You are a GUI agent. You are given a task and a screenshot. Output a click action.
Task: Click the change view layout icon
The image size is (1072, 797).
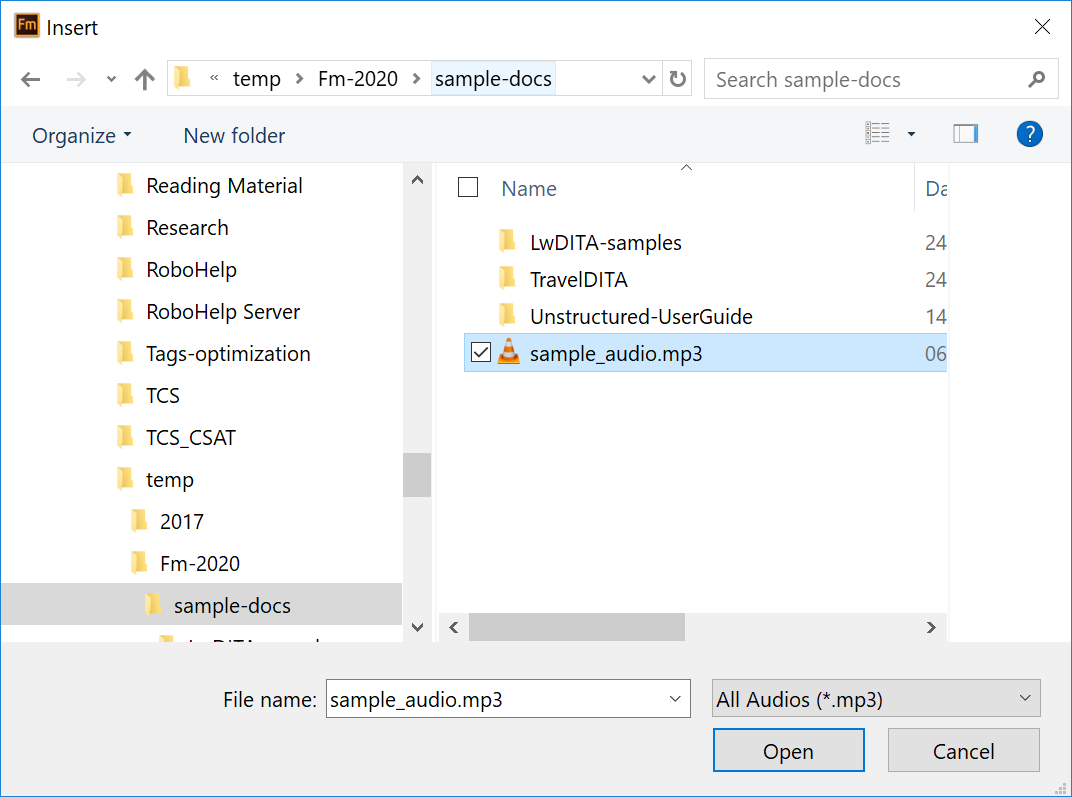(878, 134)
